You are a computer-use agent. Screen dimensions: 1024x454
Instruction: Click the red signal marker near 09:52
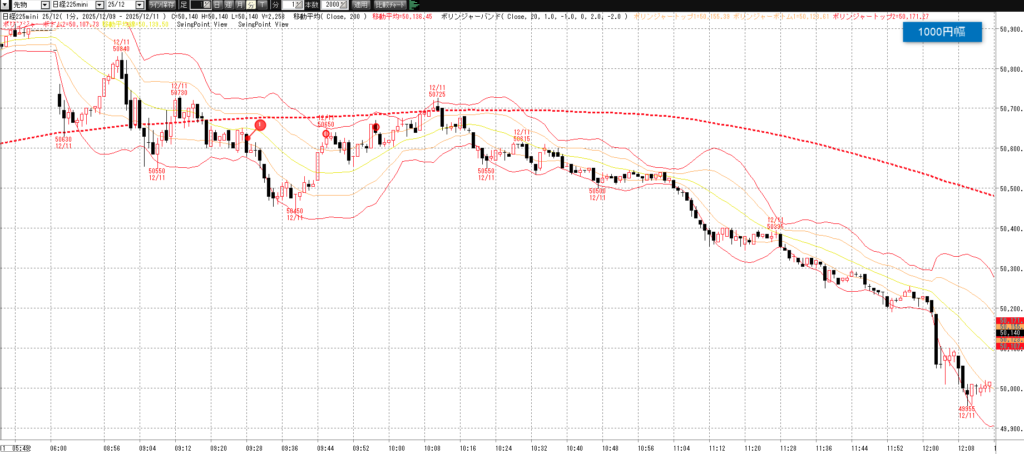(377, 127)
